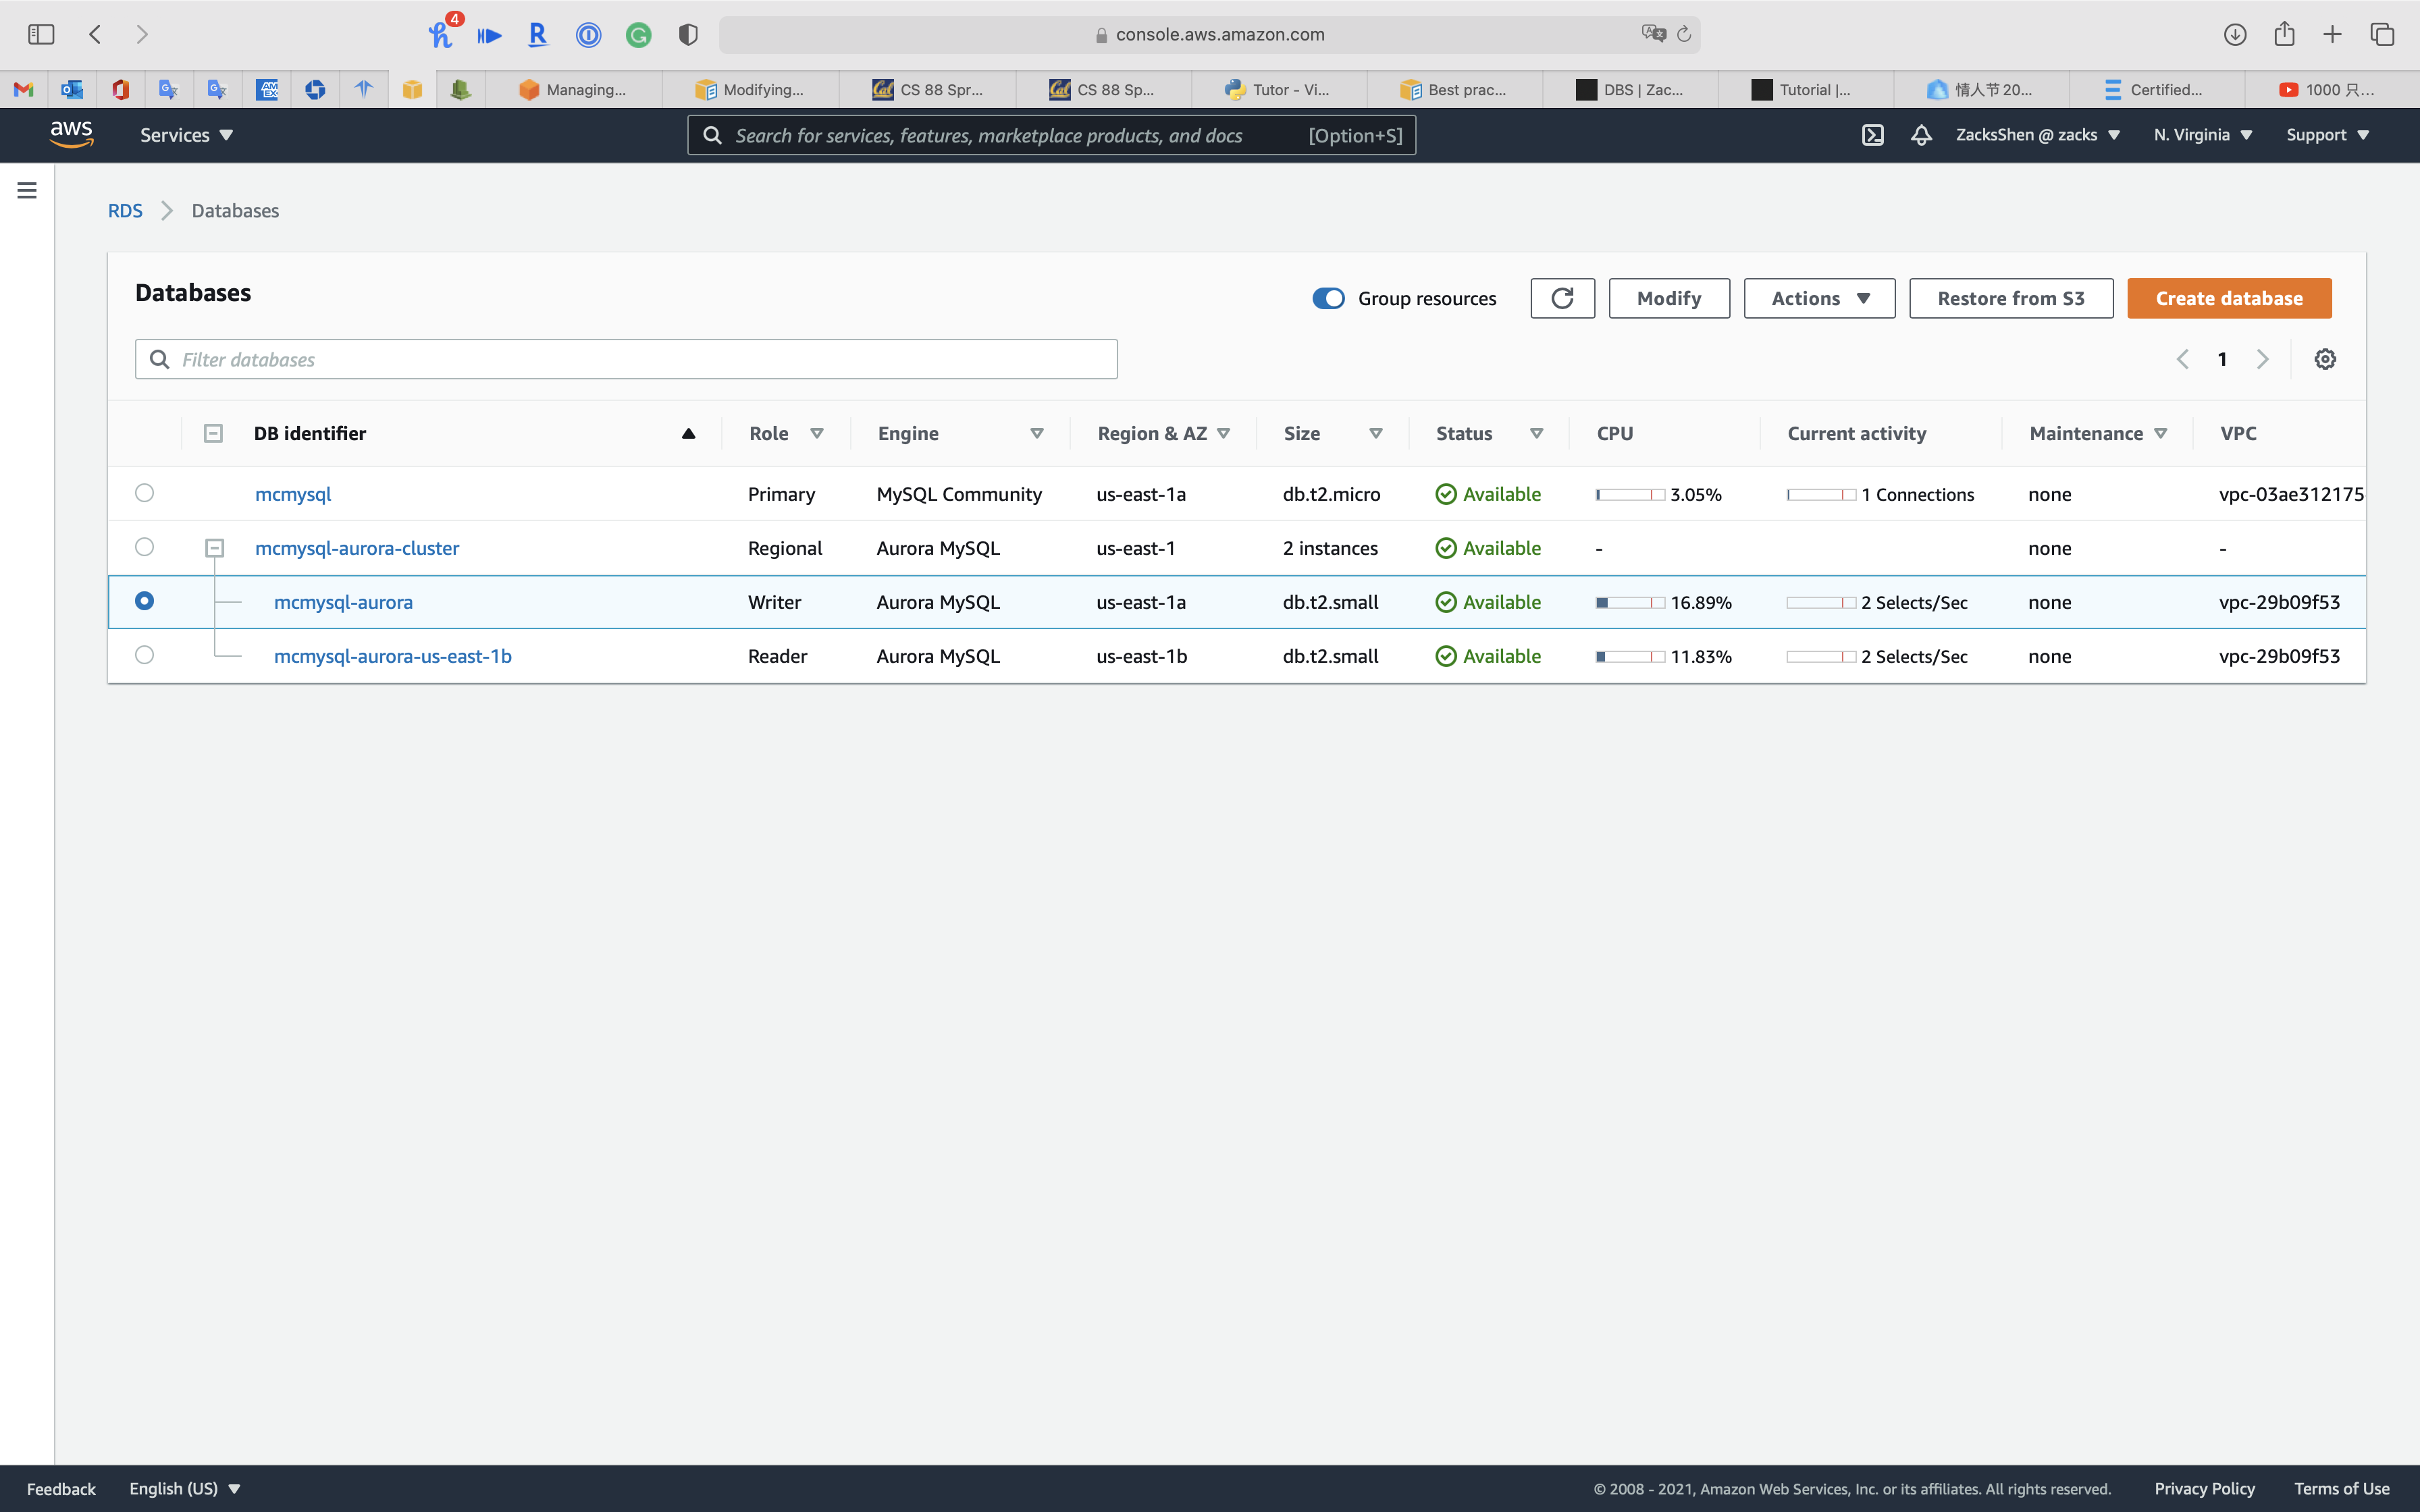Viewport: 2420px width, 1512px height.
Task: Click the Filter databases search field
Action: point(626,359)
